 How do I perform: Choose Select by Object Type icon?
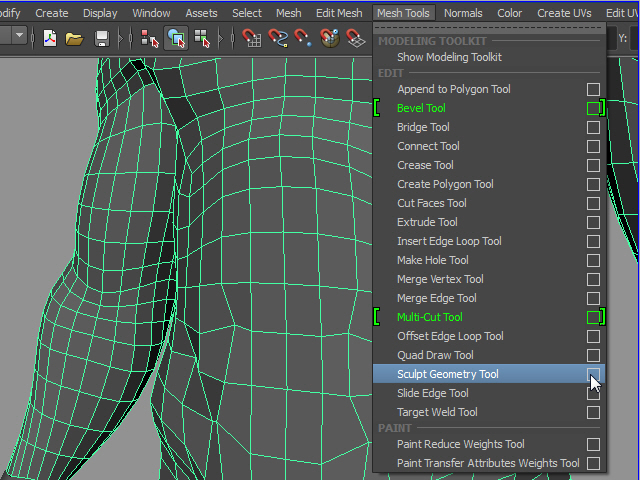[176, 38]
